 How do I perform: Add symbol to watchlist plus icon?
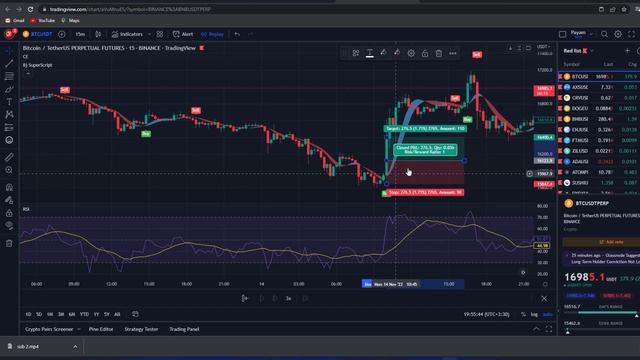coord(627,51)
